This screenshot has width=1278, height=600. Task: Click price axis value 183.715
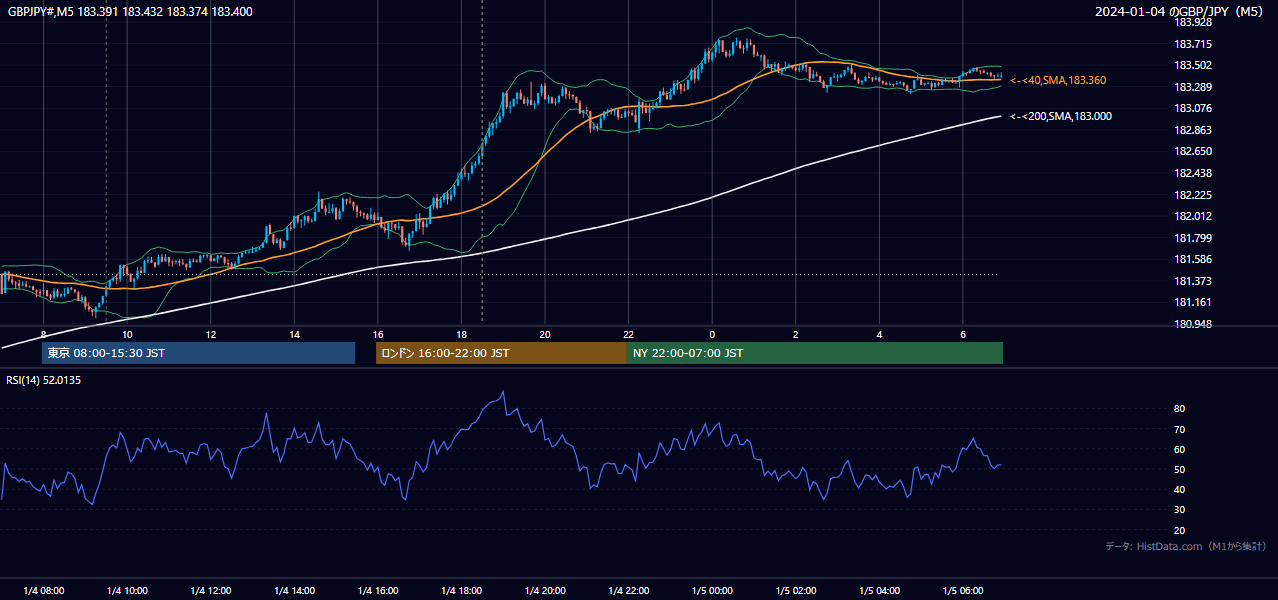pos(1193,44)
